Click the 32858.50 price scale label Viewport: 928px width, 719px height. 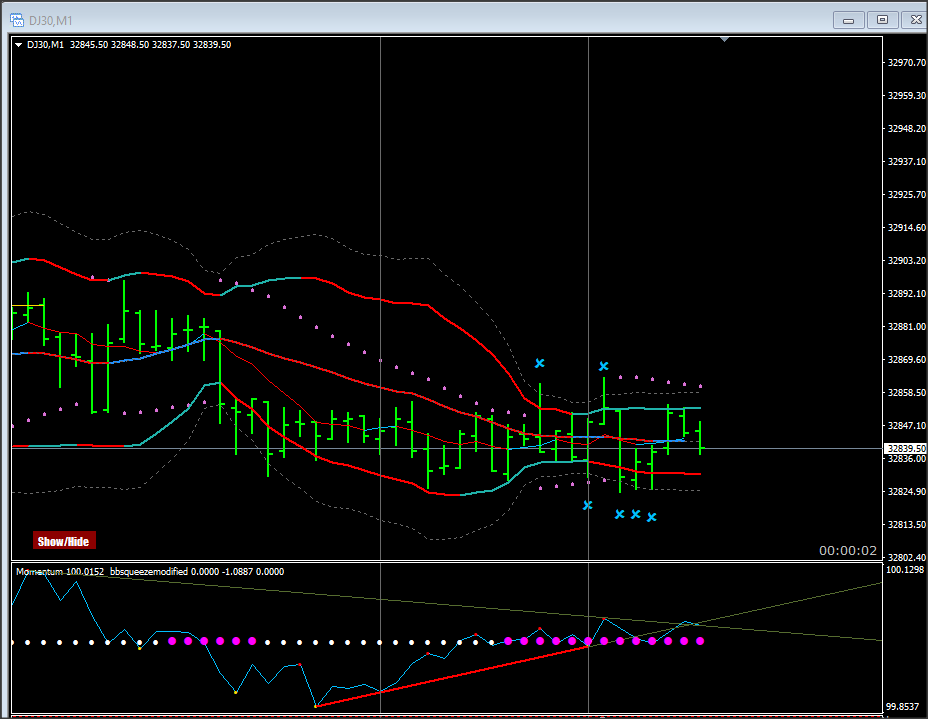(x=906, y=393)
